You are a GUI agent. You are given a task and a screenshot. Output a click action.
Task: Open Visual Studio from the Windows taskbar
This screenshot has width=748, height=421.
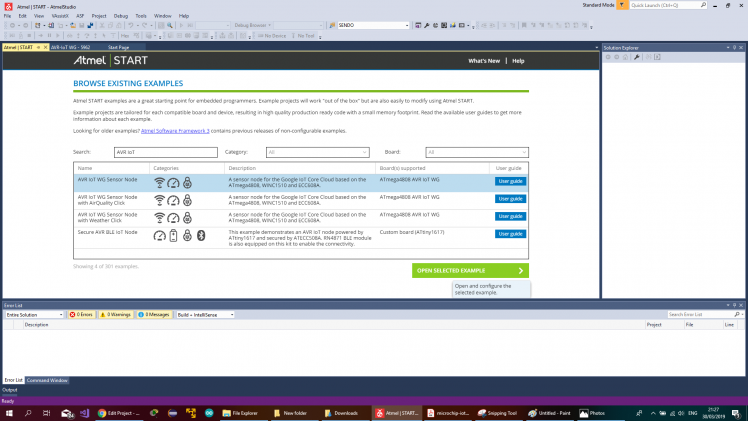tap(84, 412)
